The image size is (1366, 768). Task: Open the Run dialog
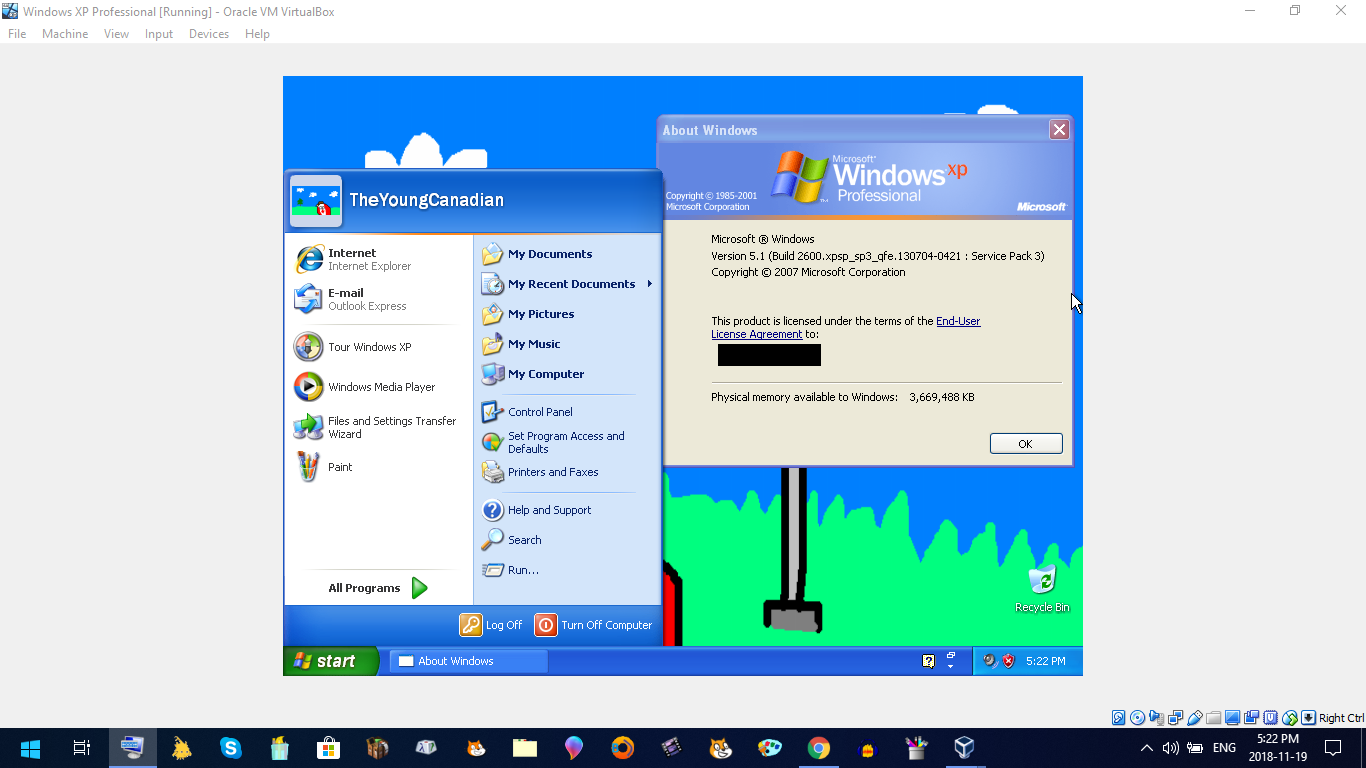(x=567, y=570)
